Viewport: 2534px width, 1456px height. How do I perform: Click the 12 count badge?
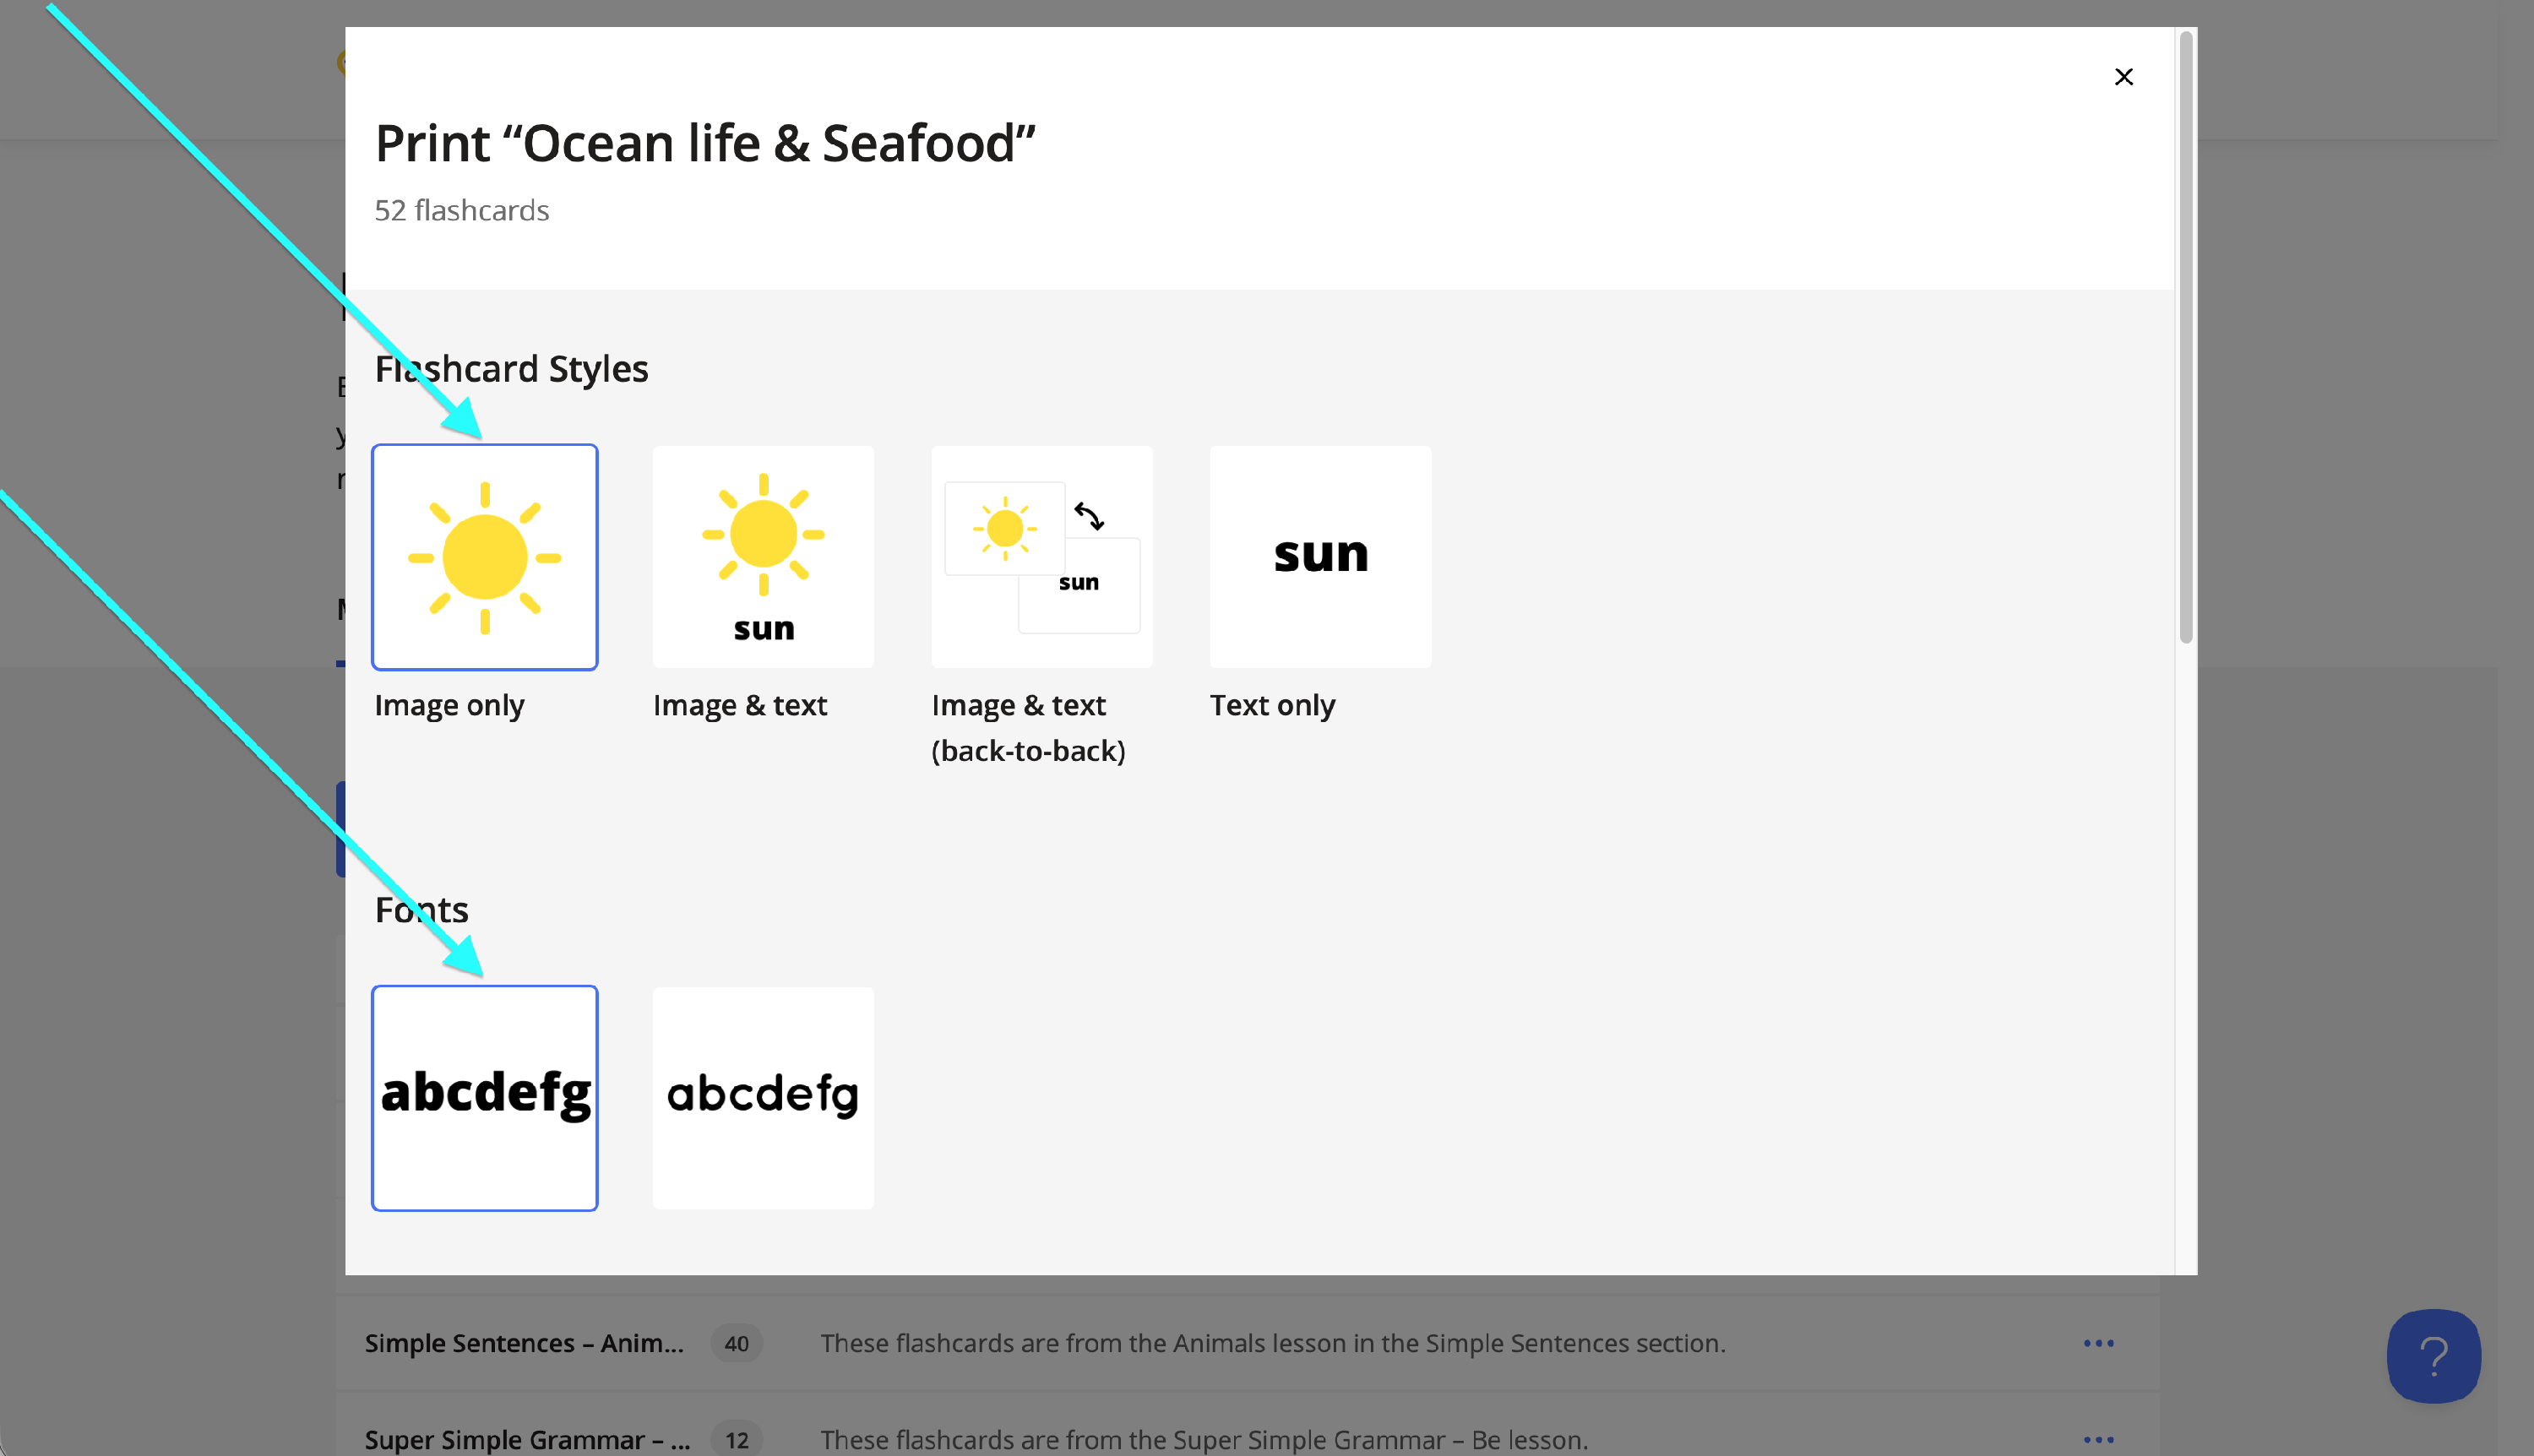[x=736, y=1439]
